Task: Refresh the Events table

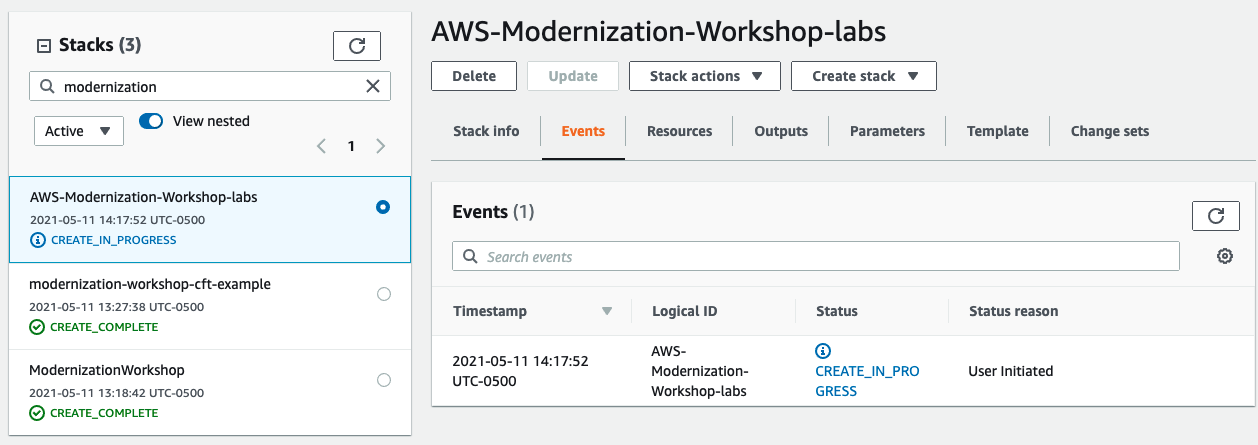Action: click(1216, 216)
